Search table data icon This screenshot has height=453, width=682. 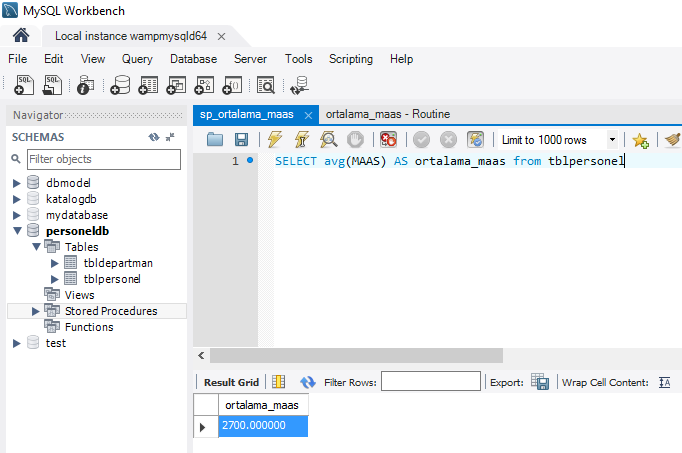(266, 85)
